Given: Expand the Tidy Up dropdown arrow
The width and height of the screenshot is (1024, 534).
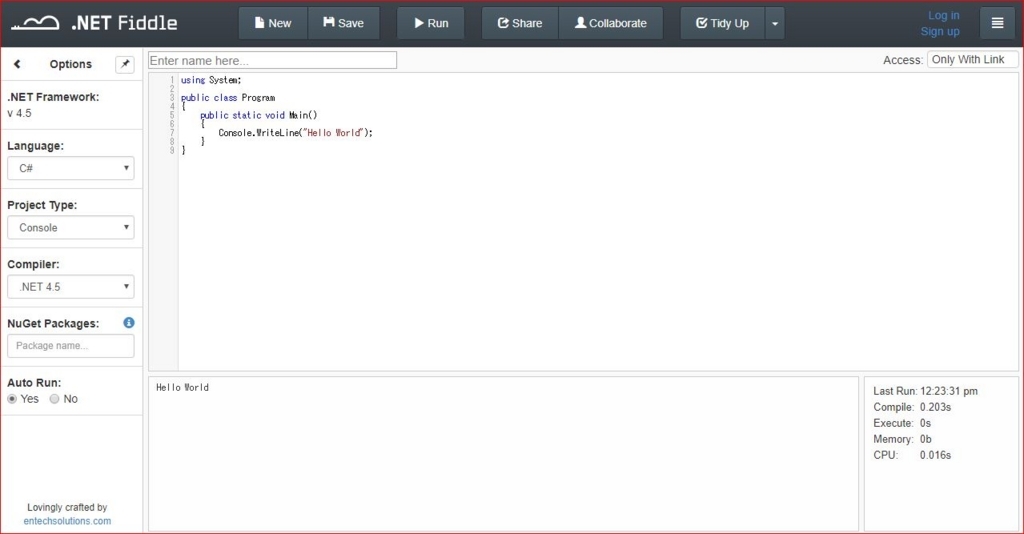Looking at the screenshot, I should point(775,24).
